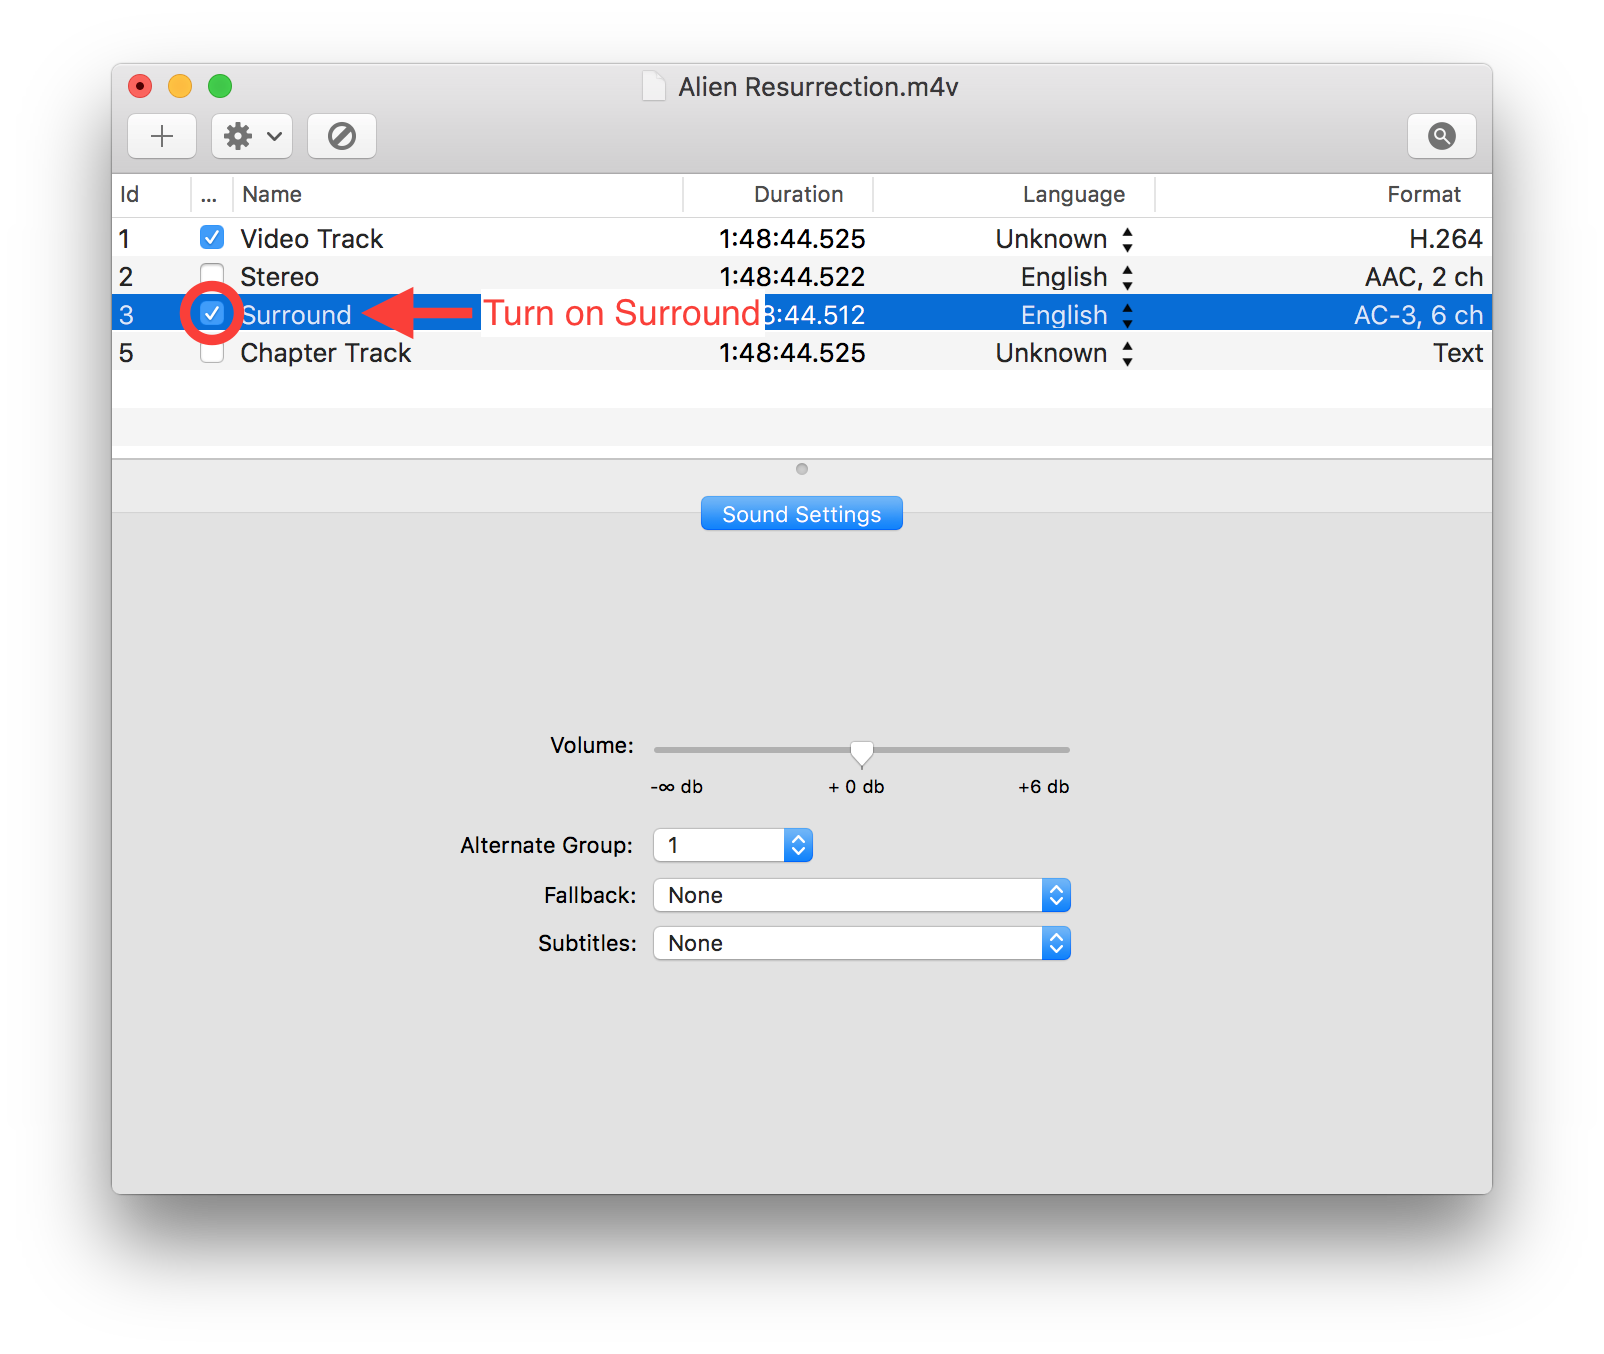The height and width of the screenshot is (1354, 1604).
Task: Close the Alien Resurrection.m4v window
Action: (x=140, y=86)
